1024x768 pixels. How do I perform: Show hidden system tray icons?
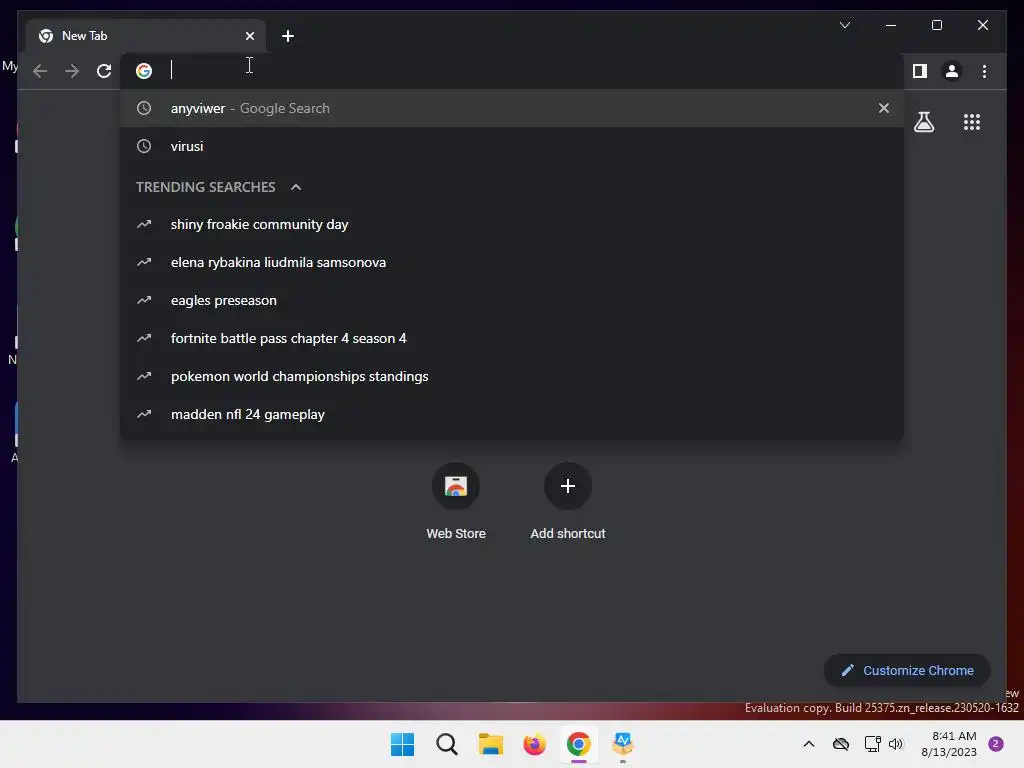tap(808, 744)
